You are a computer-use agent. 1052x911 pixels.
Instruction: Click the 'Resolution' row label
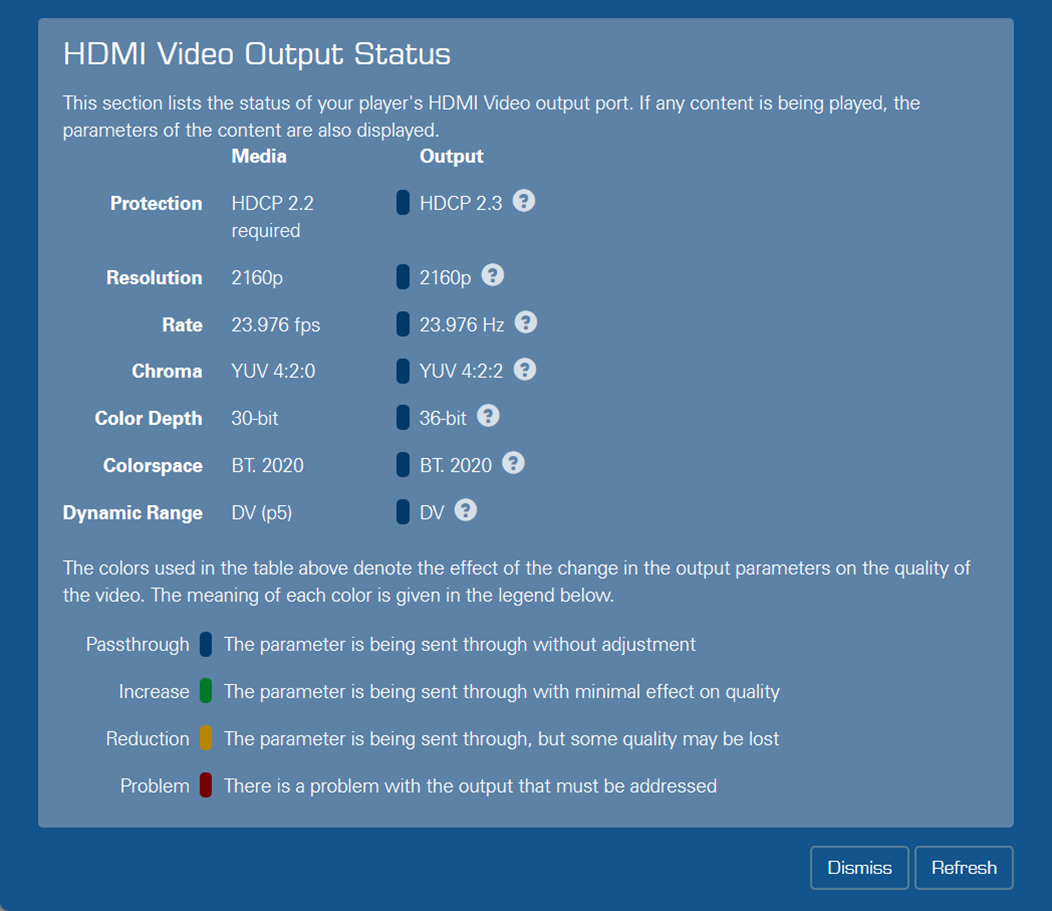click(x=154, y=278)
